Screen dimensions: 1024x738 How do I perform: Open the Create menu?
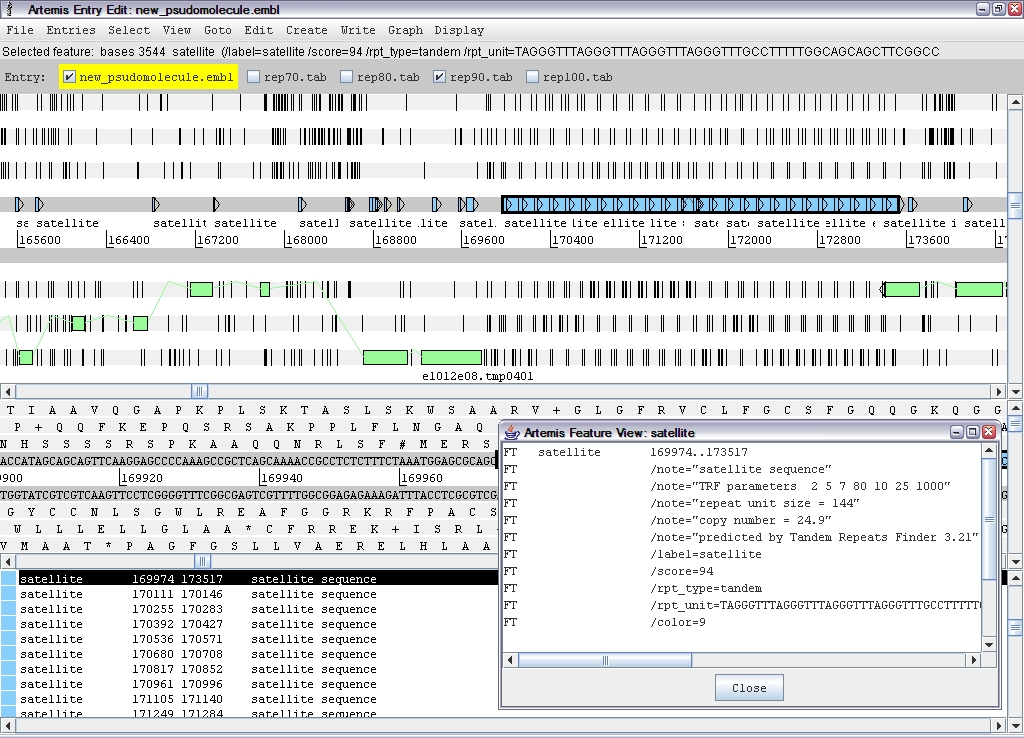[x=306, y=30]
